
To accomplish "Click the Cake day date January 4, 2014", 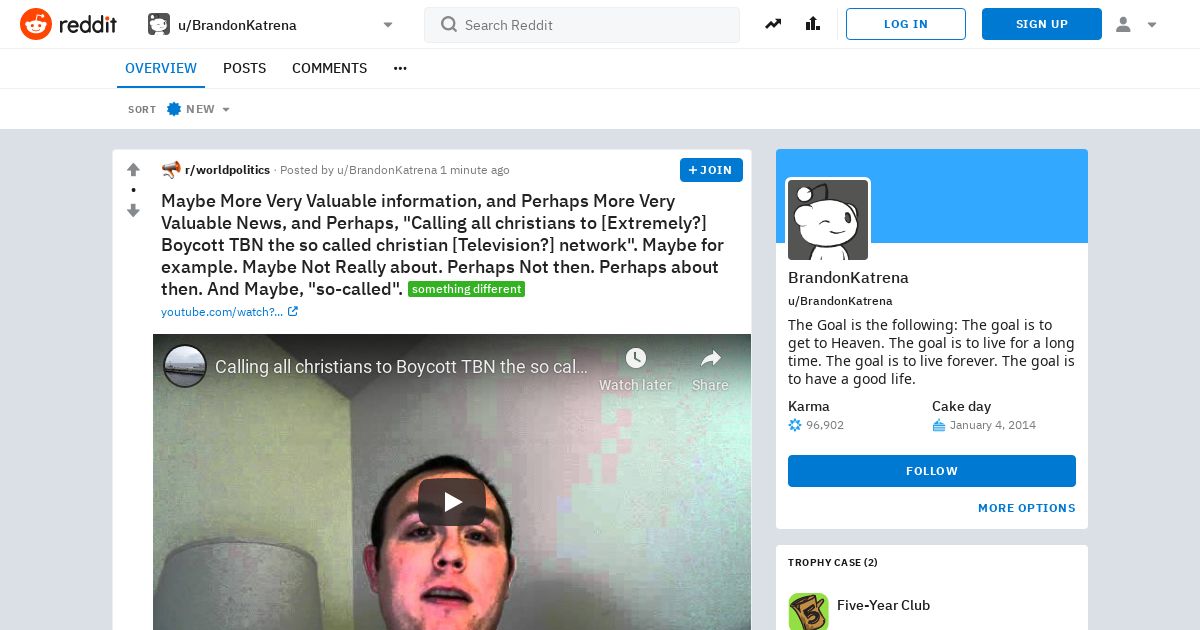I will [993, 425].
